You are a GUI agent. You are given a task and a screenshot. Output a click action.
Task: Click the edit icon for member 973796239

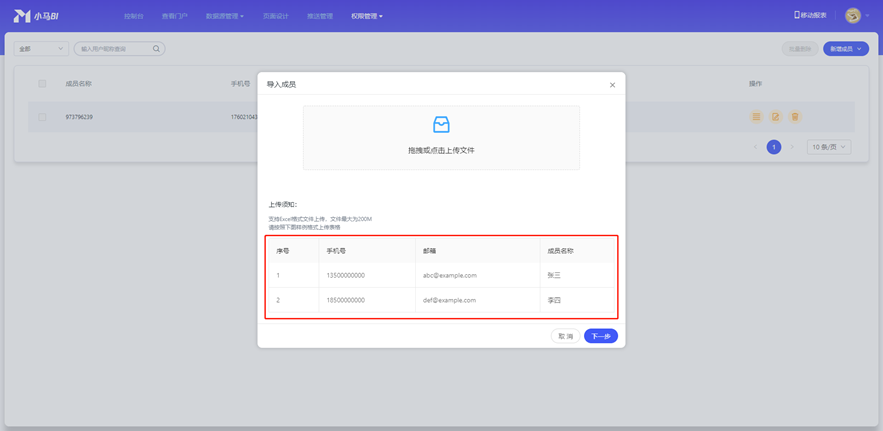[775, 117]
